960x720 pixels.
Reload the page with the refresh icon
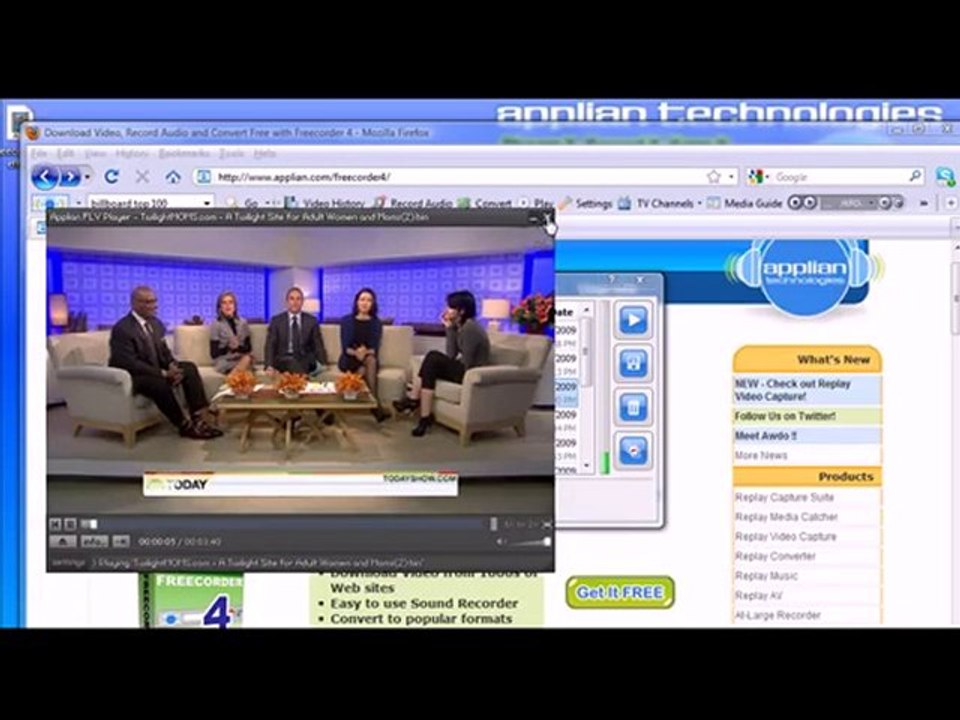coord(111,177)
